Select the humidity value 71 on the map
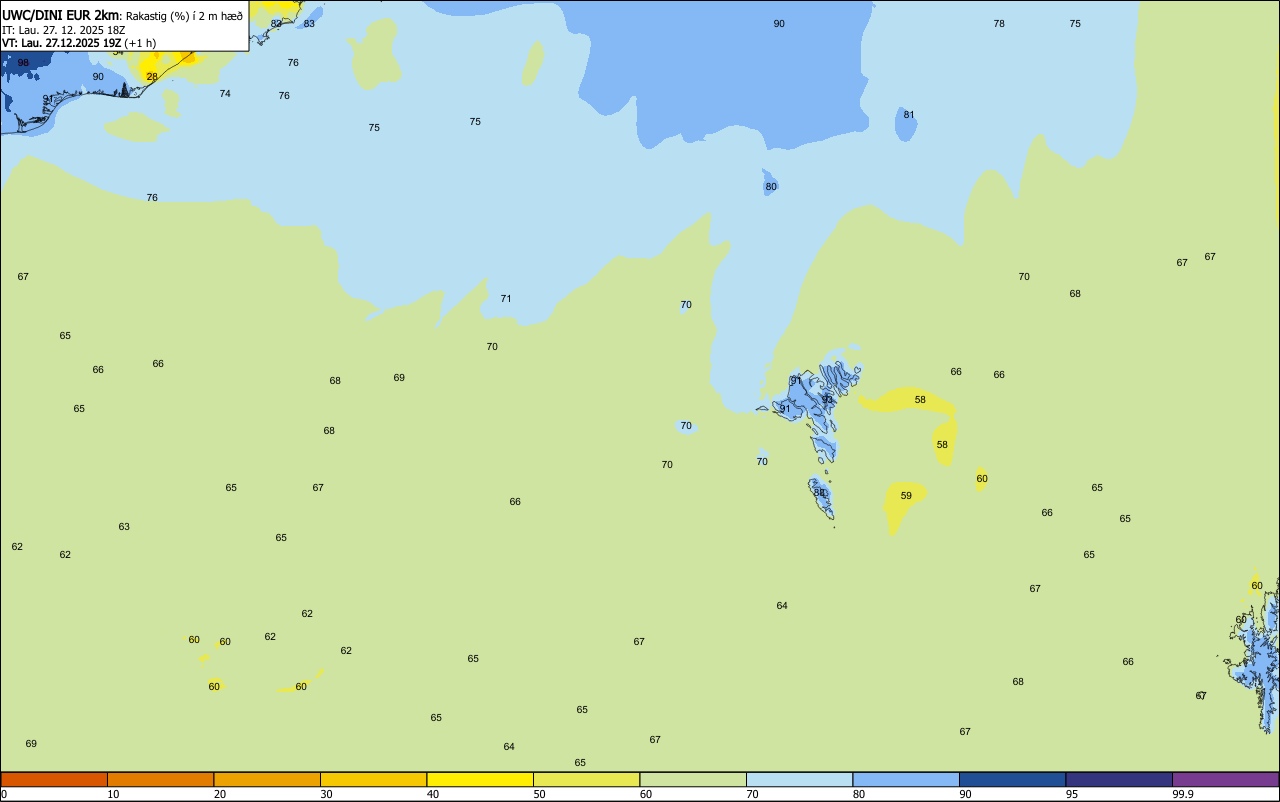 (506, 299)
